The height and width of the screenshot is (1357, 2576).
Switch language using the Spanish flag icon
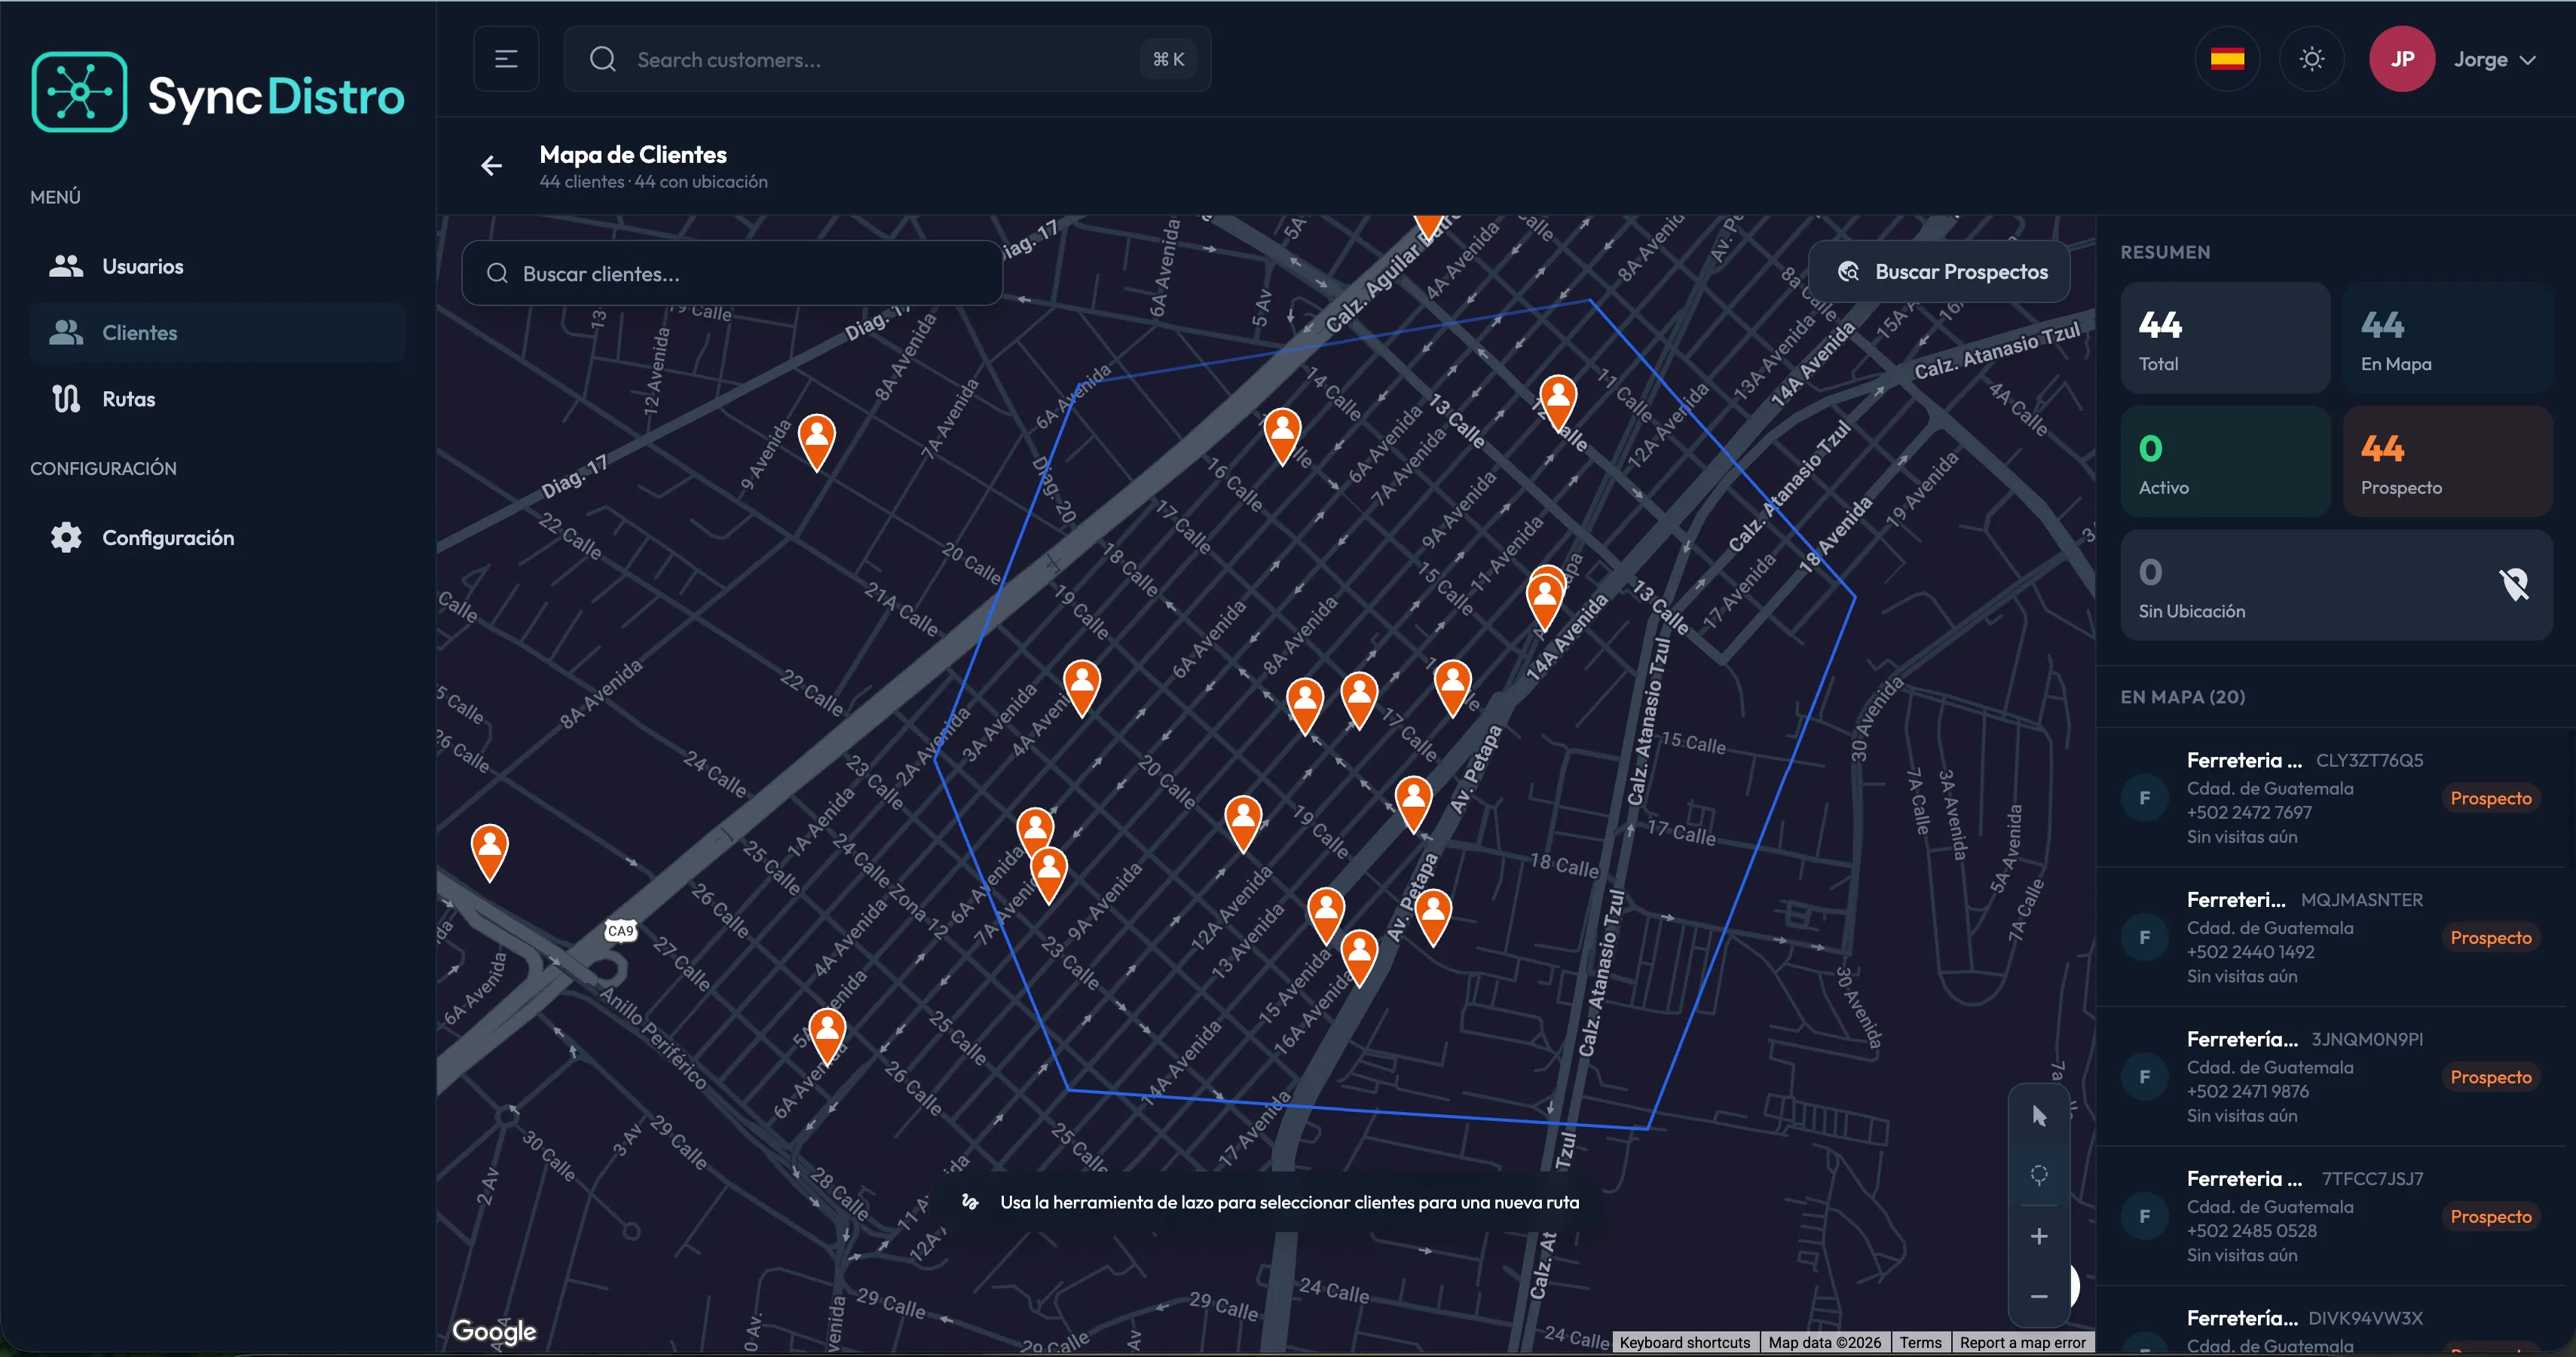(2227, 59)
